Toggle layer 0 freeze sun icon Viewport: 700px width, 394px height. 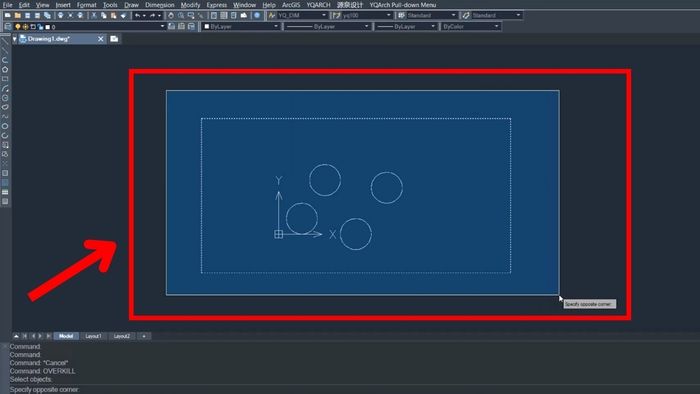tap(25, 27)
